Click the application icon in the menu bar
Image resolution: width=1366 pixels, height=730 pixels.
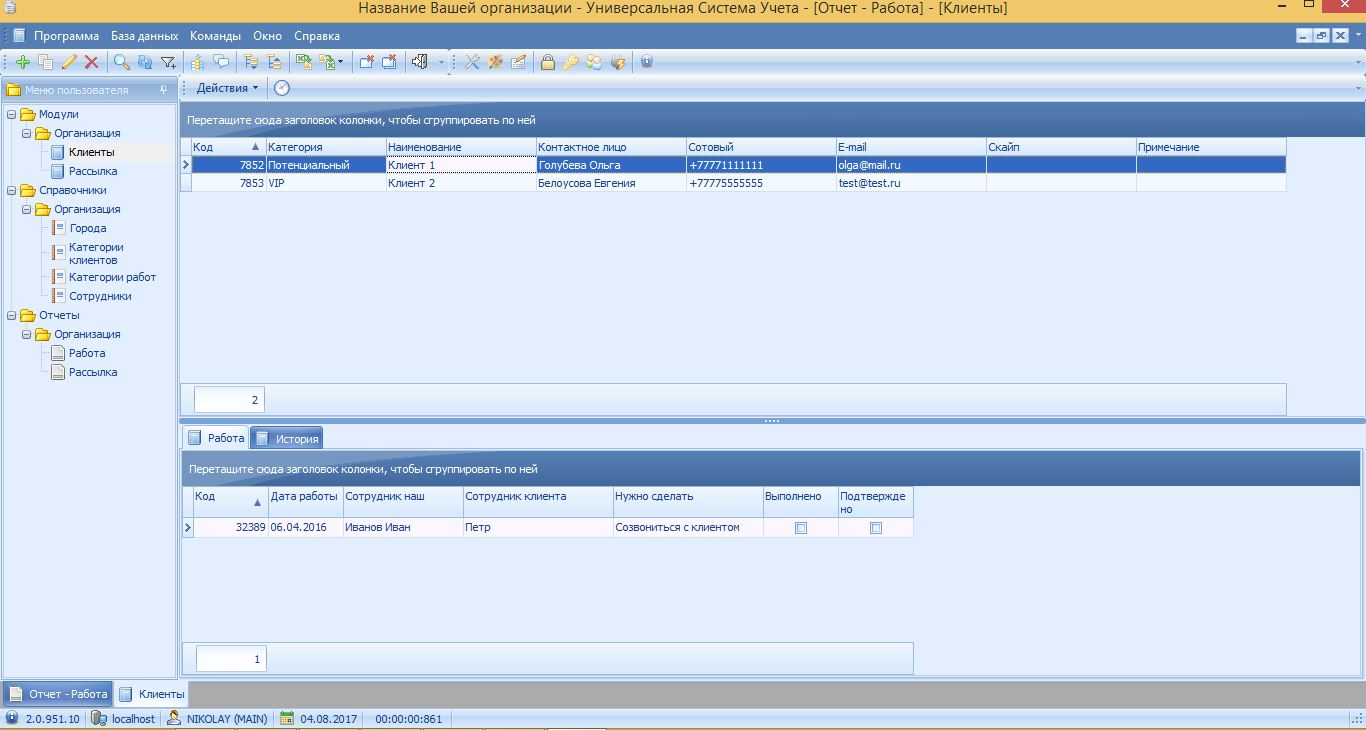pos(18,35)
